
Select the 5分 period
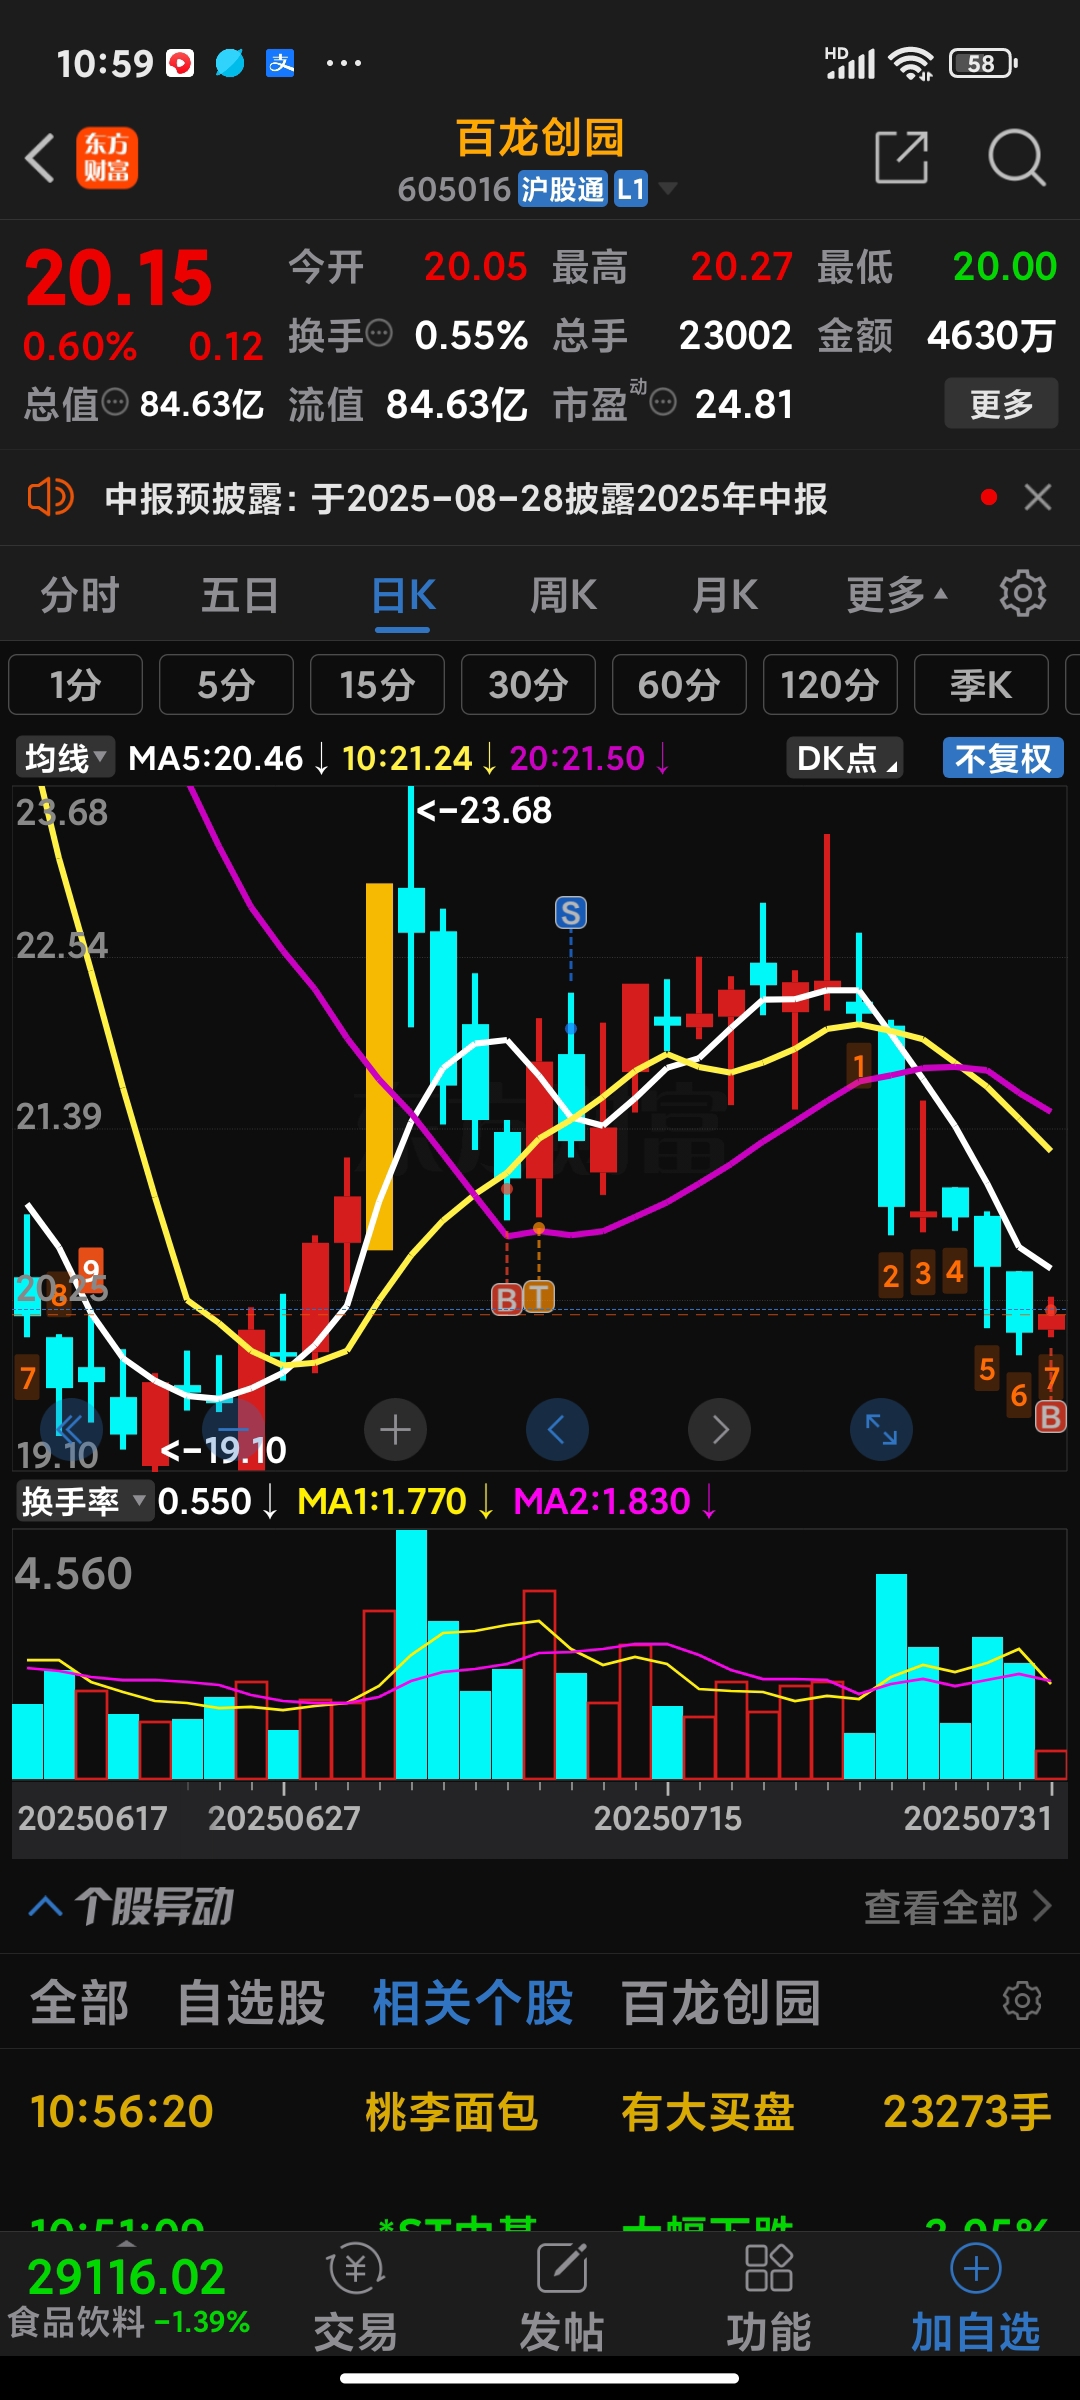[x=226, y=685]
